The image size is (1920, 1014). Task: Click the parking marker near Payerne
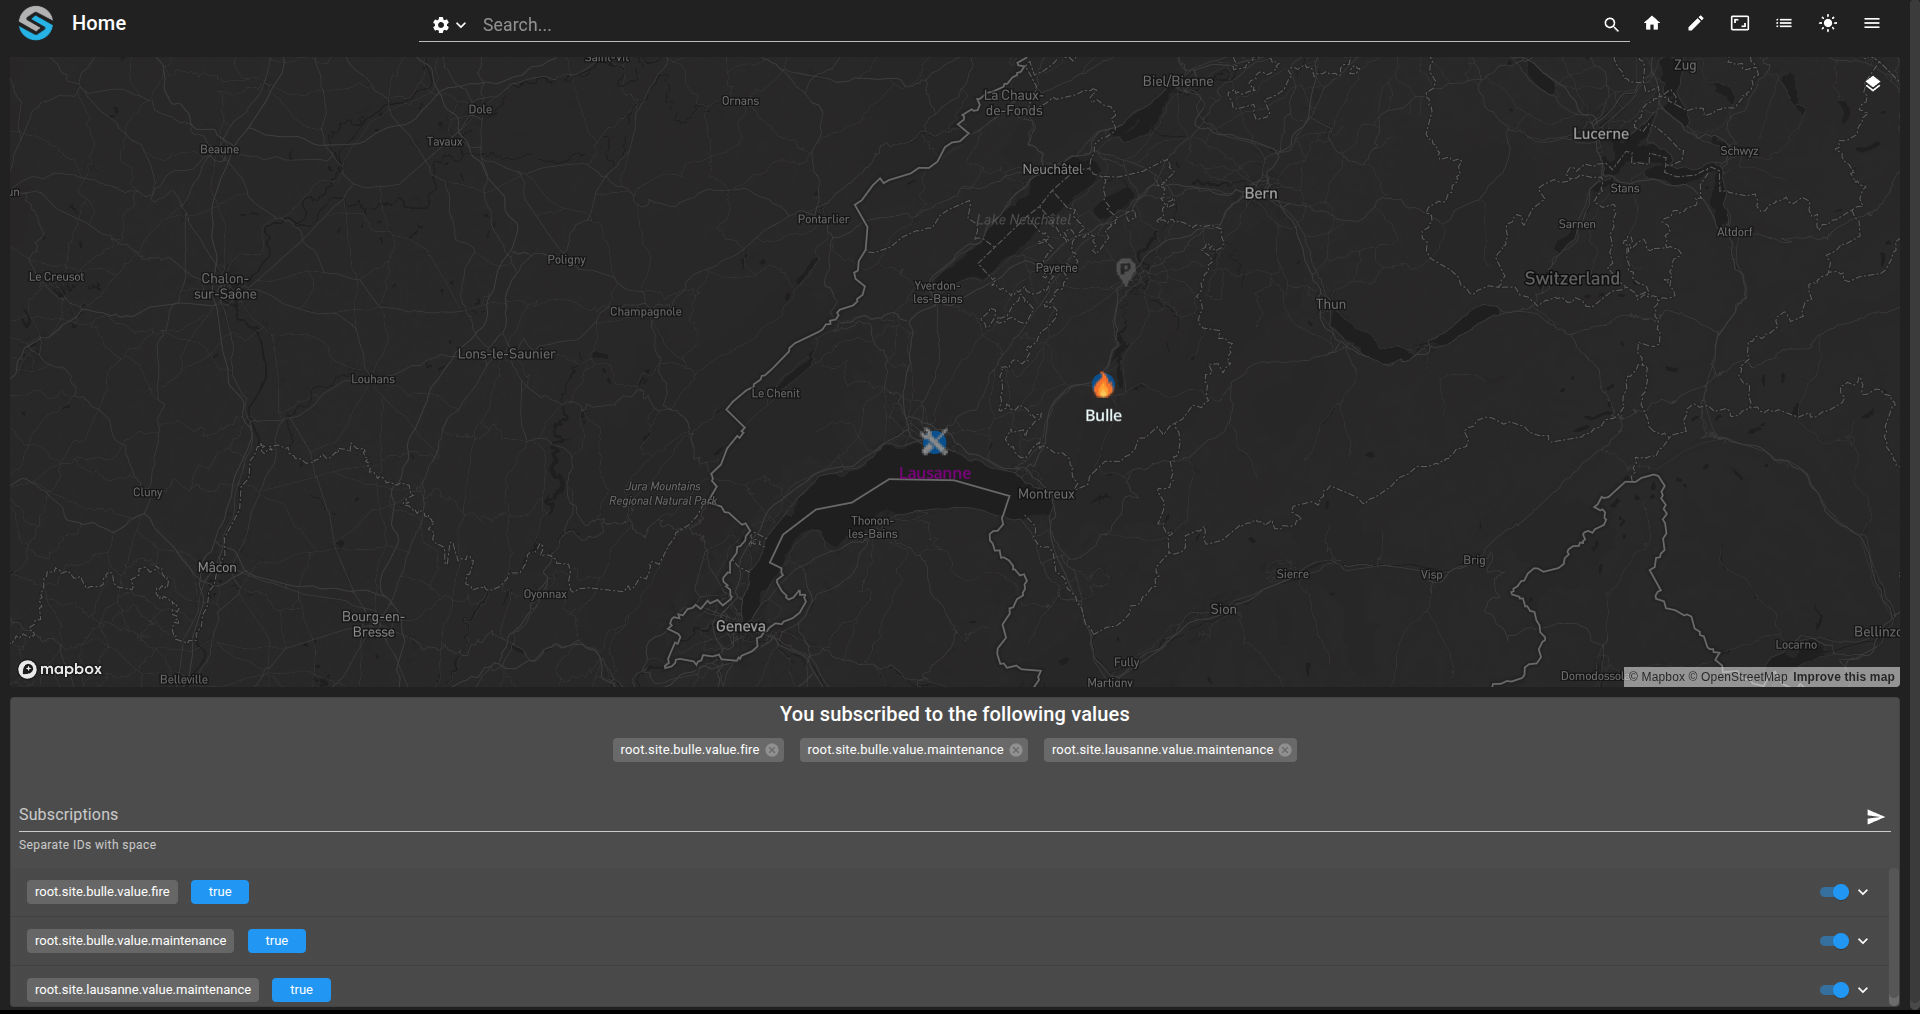[x=1125, y=271]
